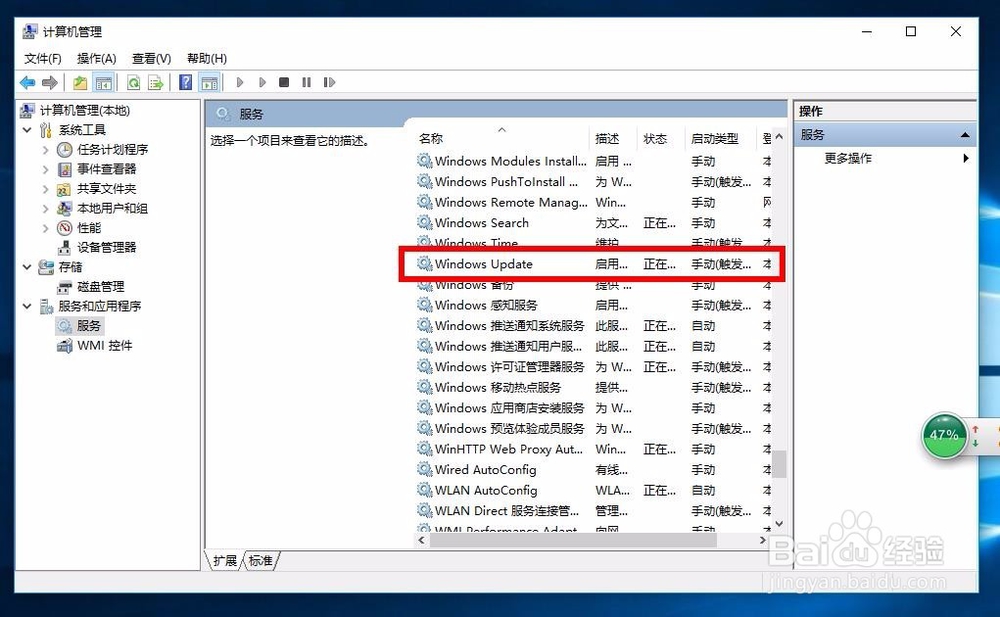Open the 操作(A) menu

(96, 59)
